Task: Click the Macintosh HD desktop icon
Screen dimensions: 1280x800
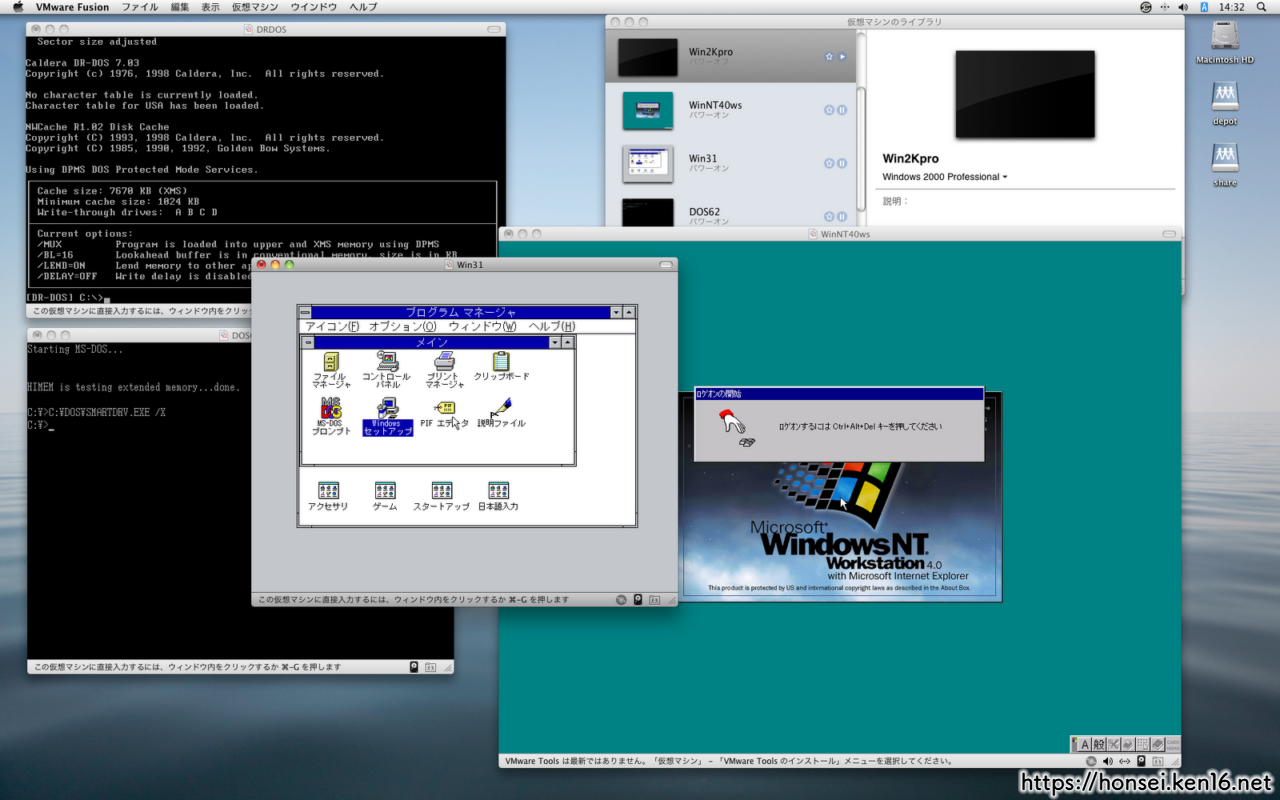Action: 1224,37
